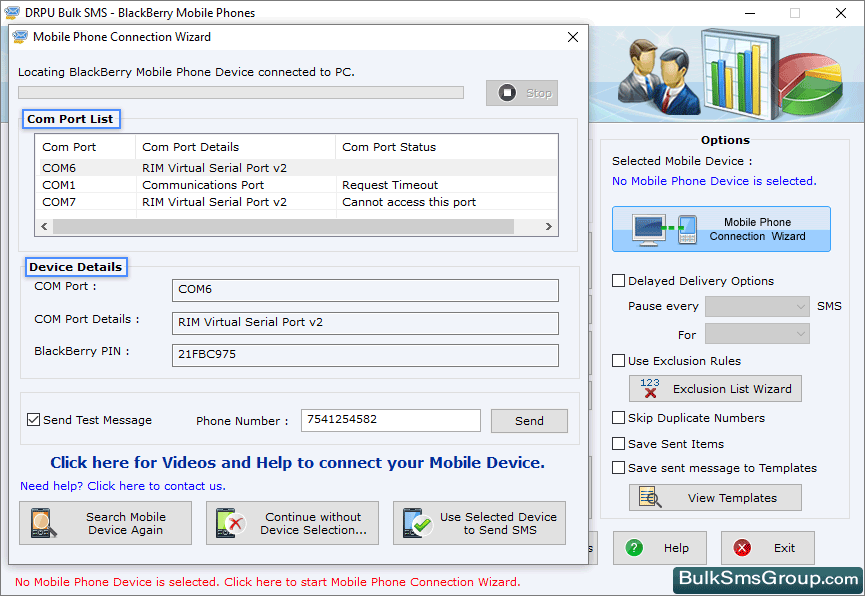Click the red X phone icon on Continue button
Viewport: 865px width, 596px height.
click(231, 523)
